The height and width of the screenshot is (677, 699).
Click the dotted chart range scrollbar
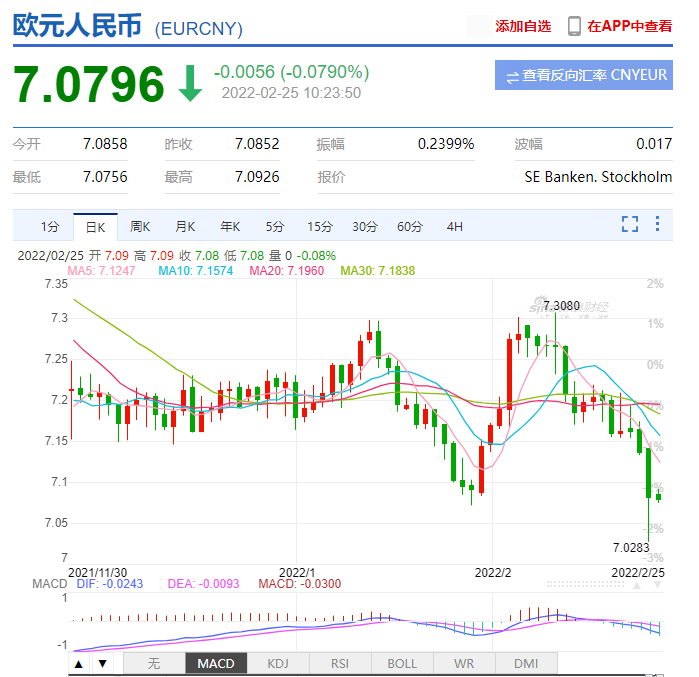(585, 584)
